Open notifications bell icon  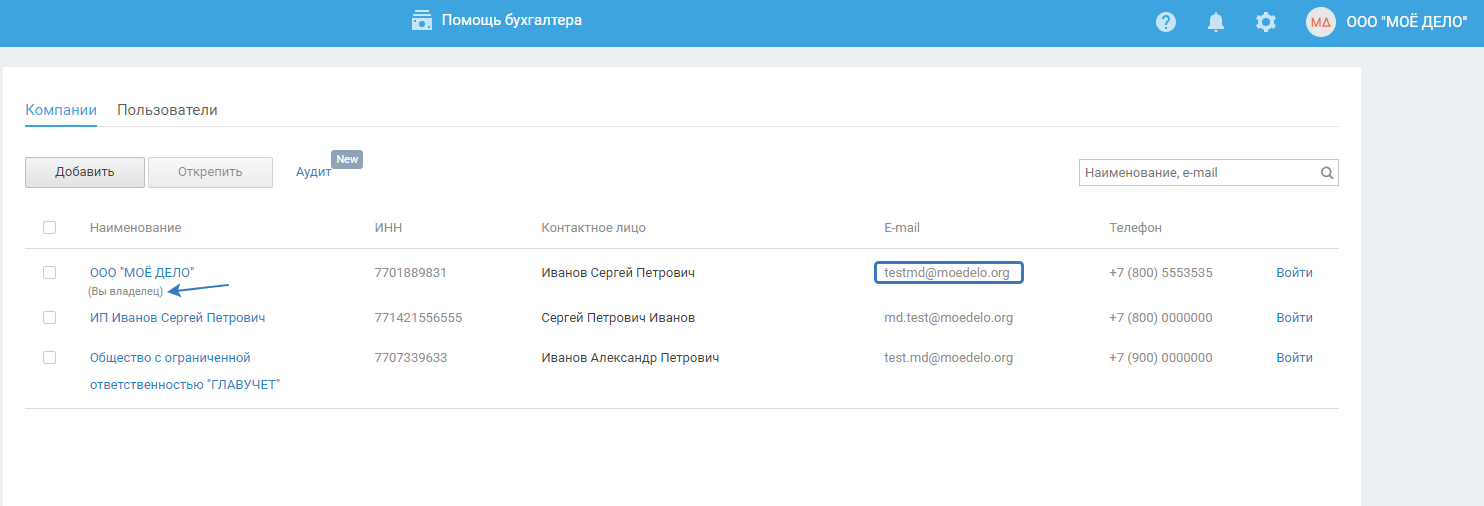click(1216, 22)
